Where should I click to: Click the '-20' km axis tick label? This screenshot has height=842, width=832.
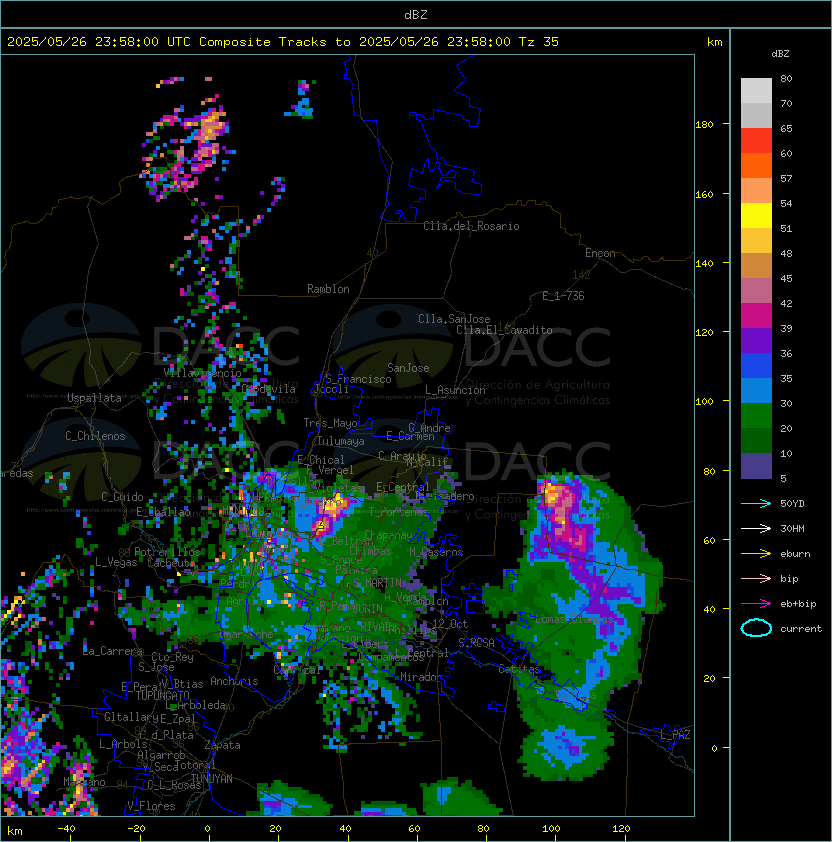pyautogui.click(x=136, y=829)
